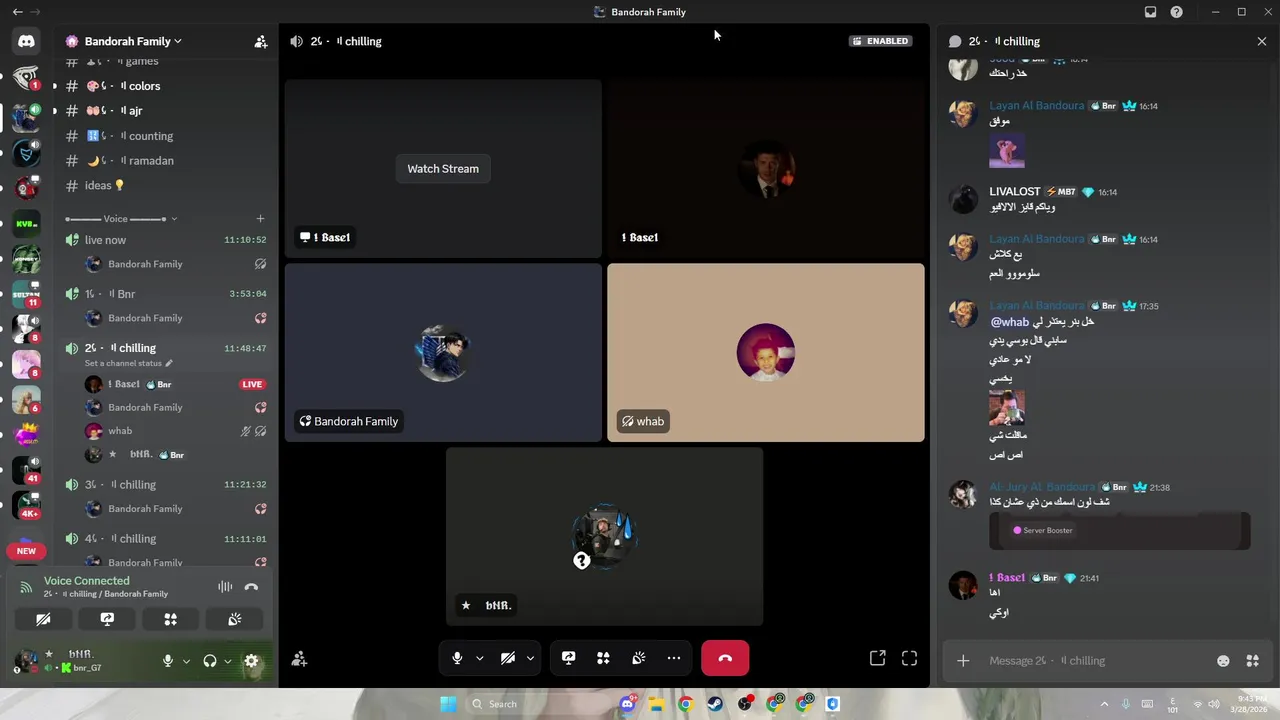The width and height of the screenshot is (1280, 720).
Task: Join the live now voice channel
Action: (166, 240)
